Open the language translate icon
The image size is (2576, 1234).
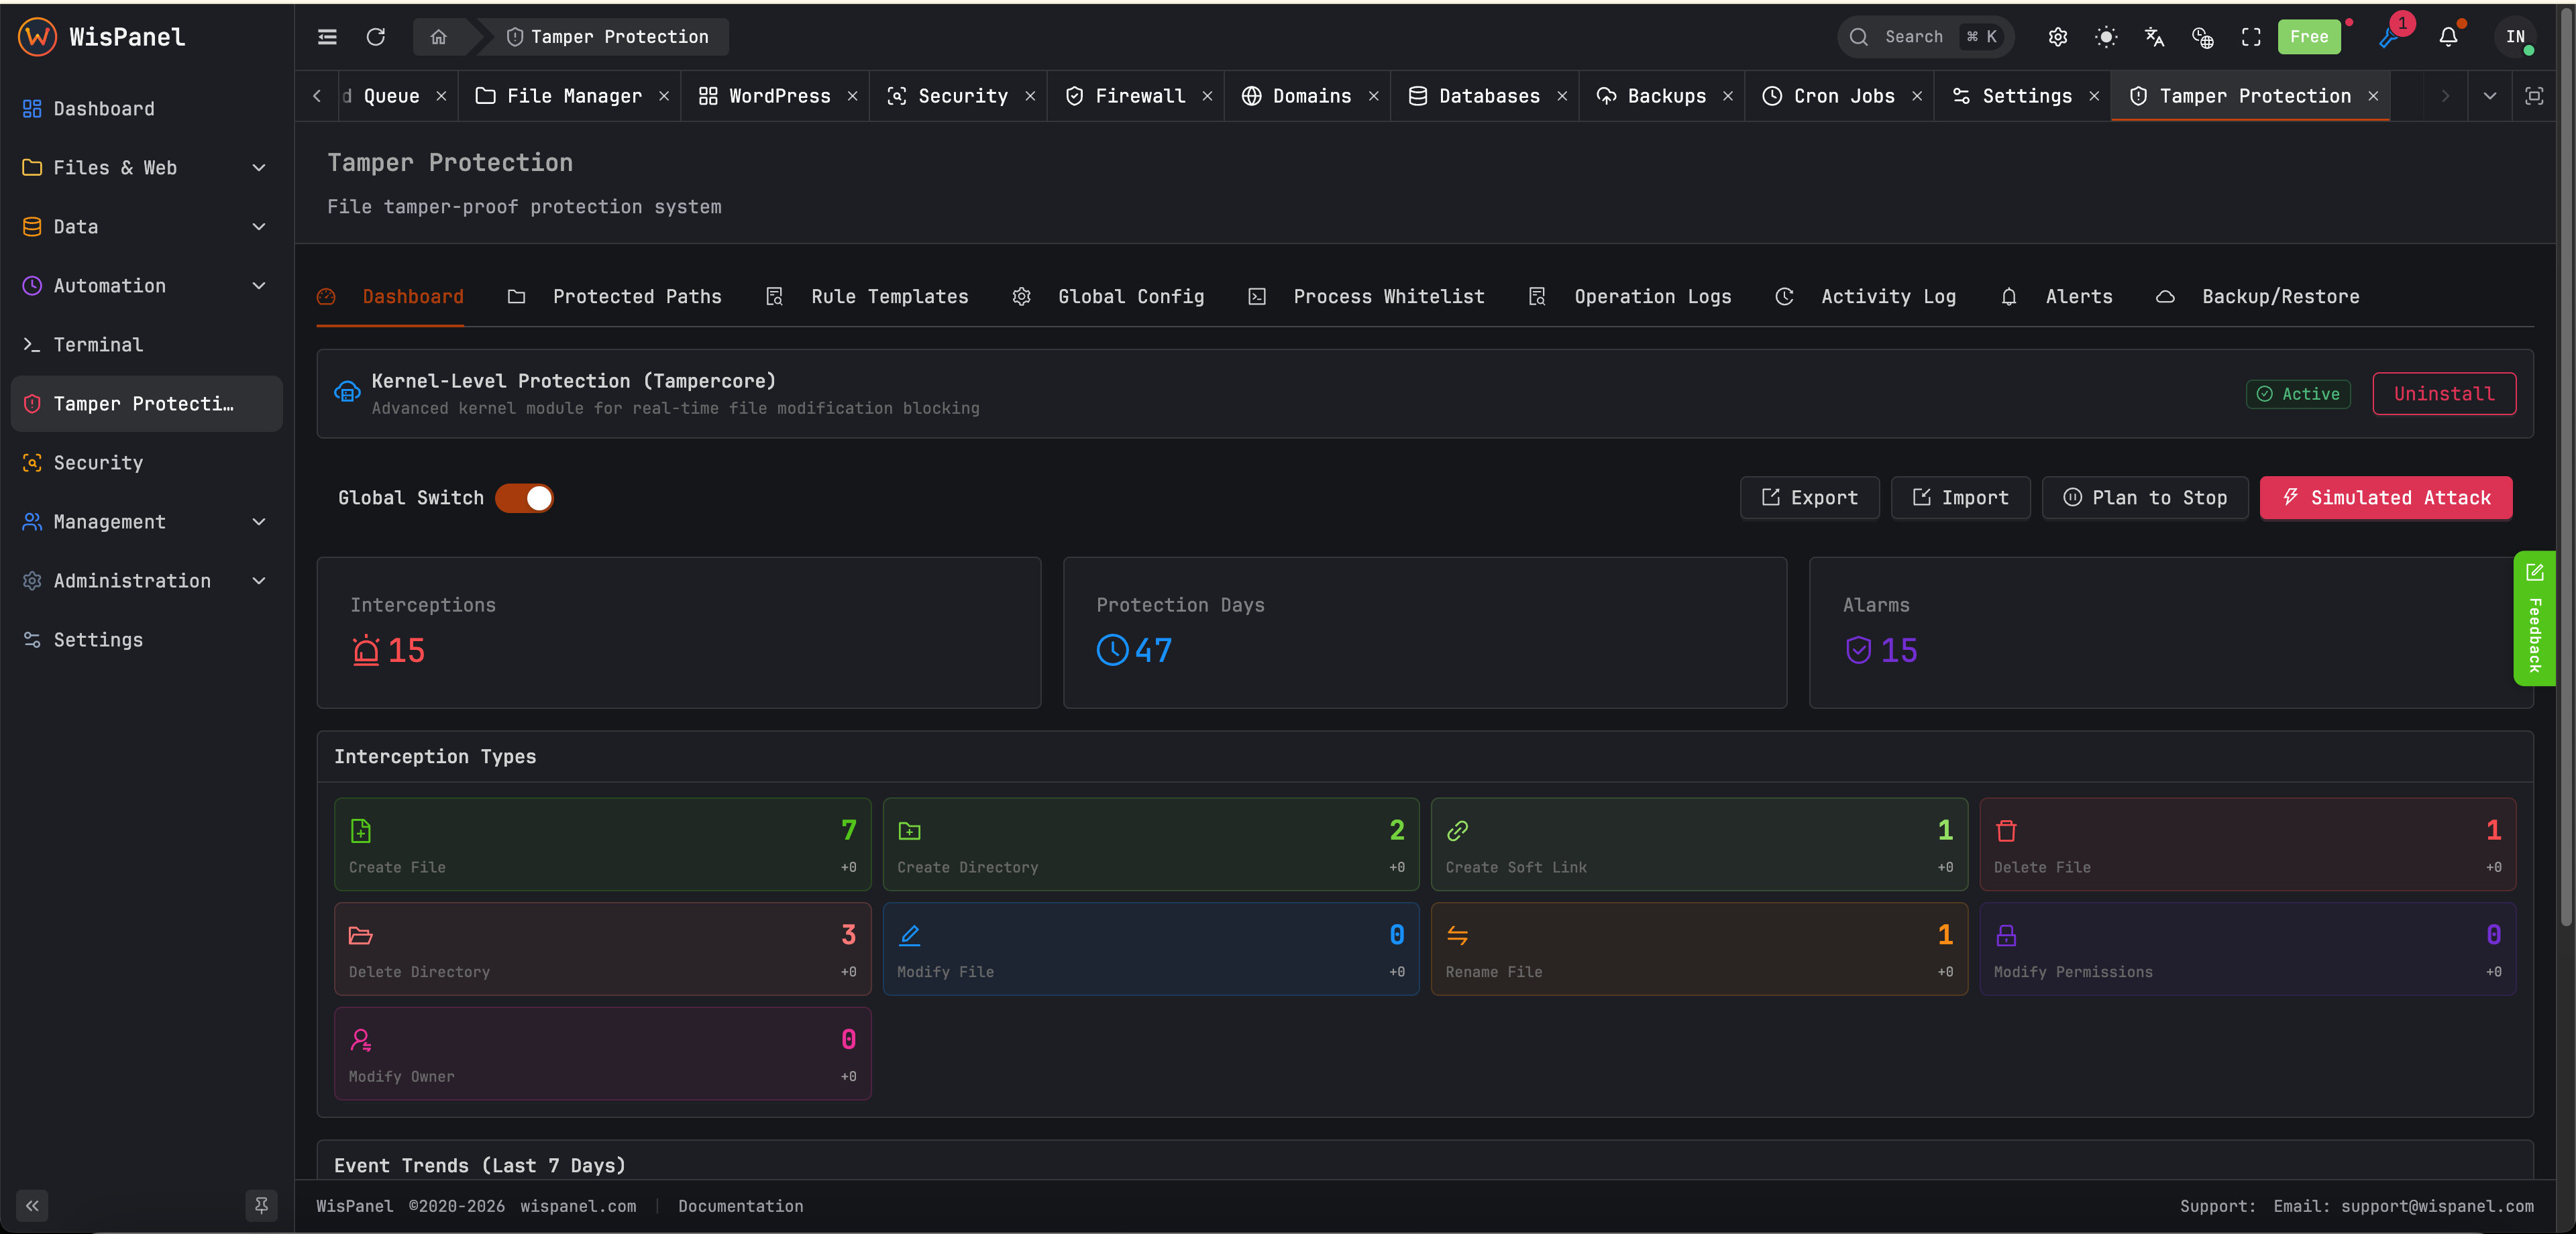tap(2154, 37)
